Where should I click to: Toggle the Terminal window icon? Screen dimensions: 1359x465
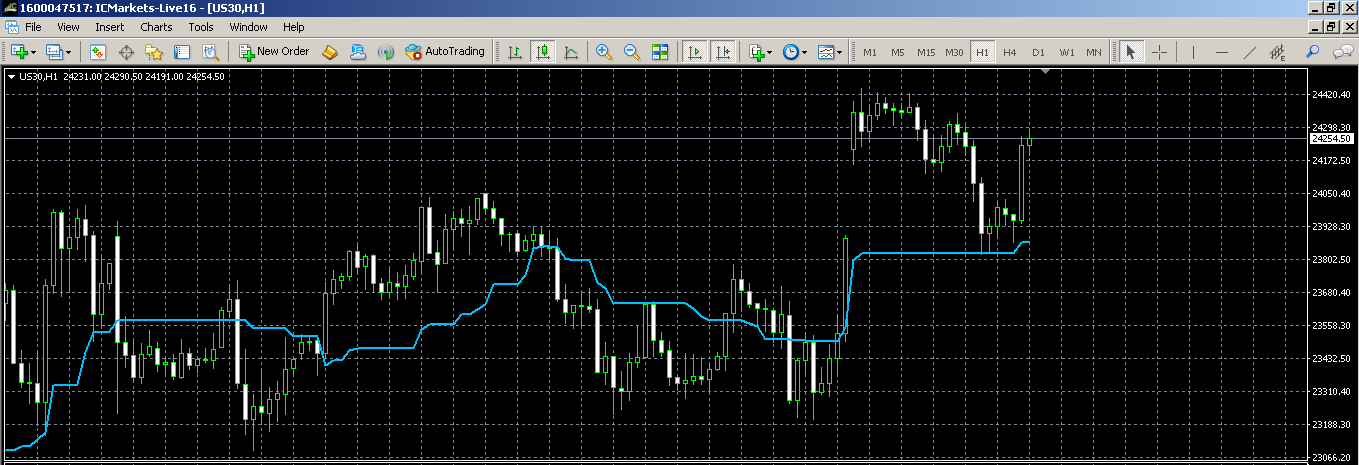(182, 51)
